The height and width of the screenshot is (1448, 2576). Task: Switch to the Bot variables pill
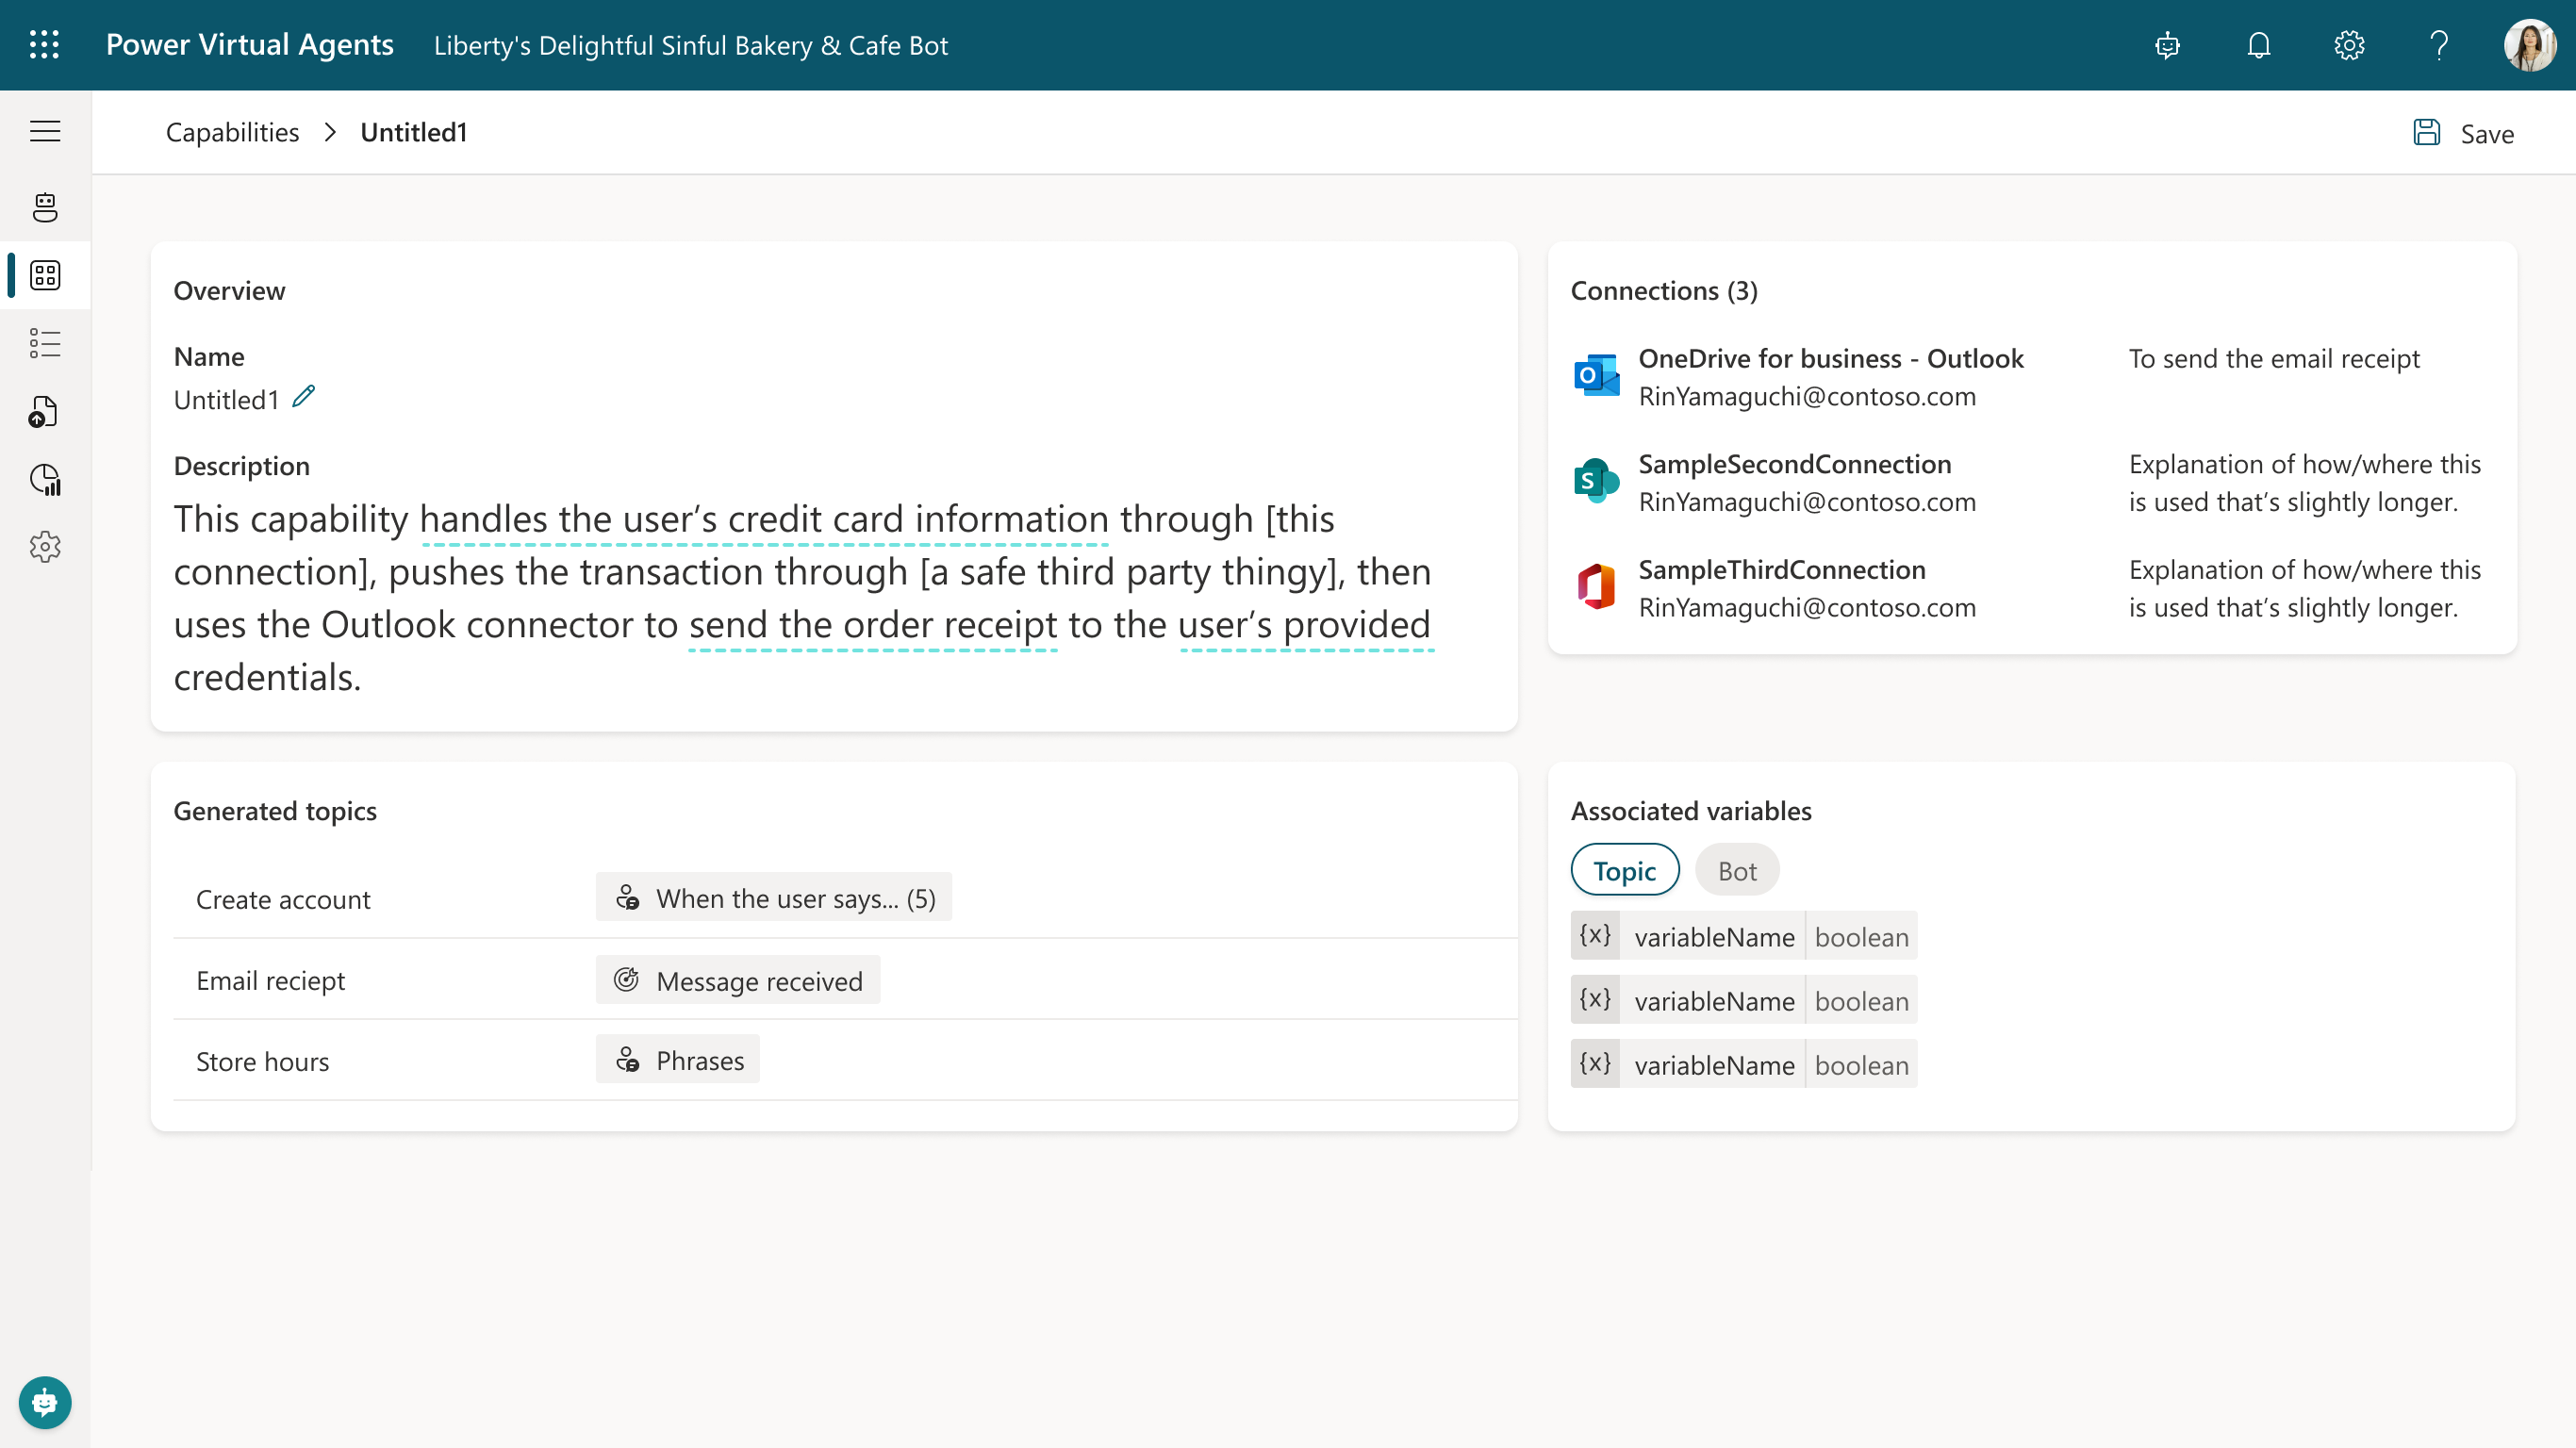point(1737,870)
